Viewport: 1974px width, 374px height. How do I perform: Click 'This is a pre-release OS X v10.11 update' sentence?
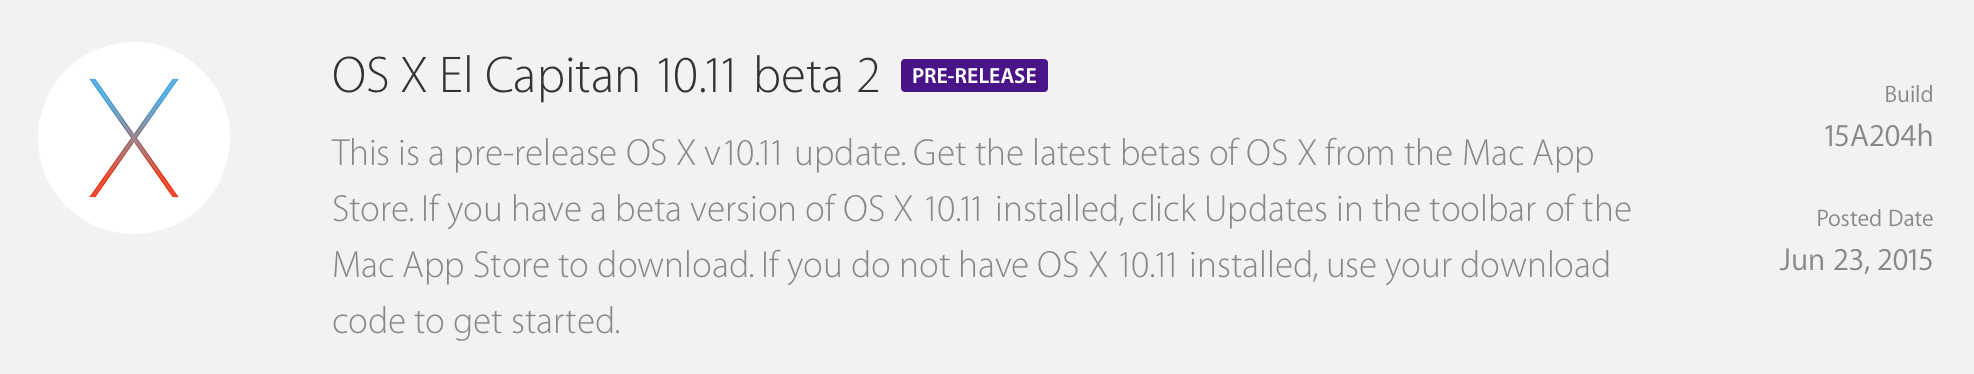click(x=619, y=153)
